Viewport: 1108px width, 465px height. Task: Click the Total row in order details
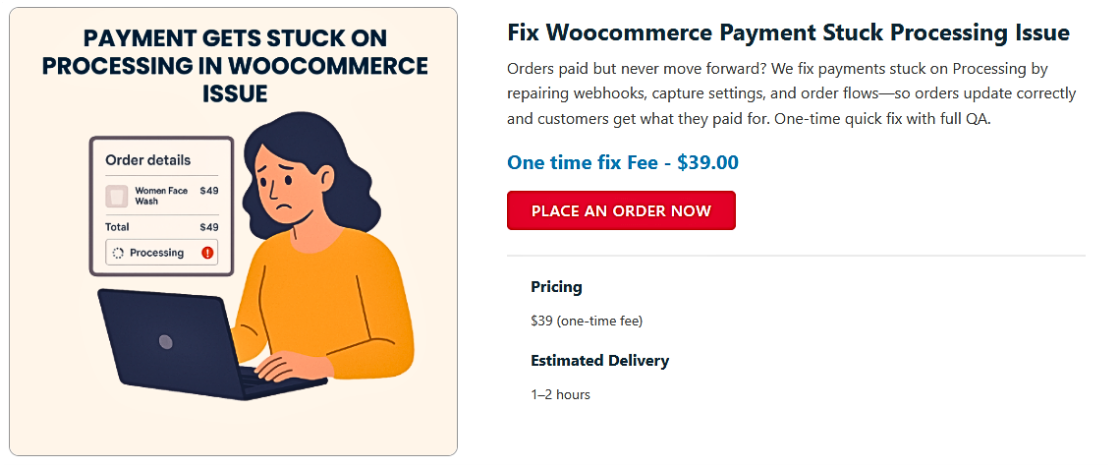tap(161, 227)
